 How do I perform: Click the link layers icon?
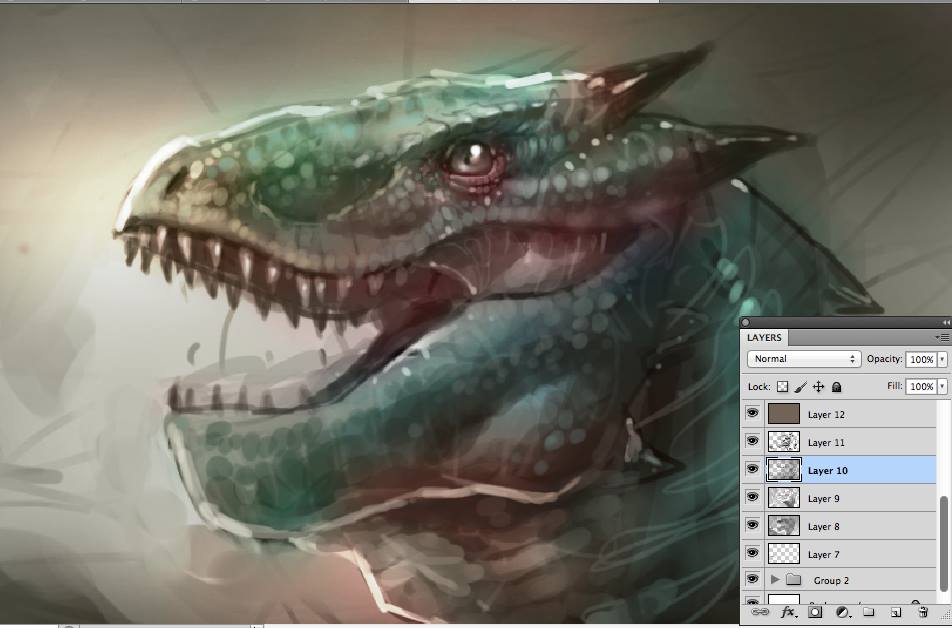(x=760, y=612)
